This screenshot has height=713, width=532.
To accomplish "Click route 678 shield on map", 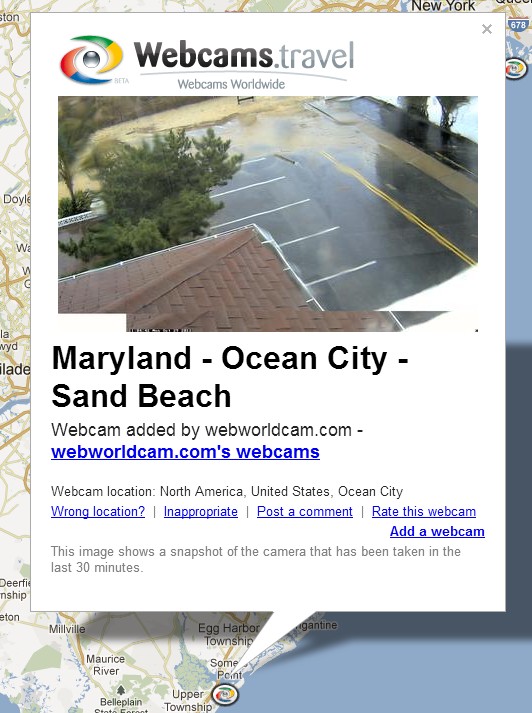I will [518, 25].
